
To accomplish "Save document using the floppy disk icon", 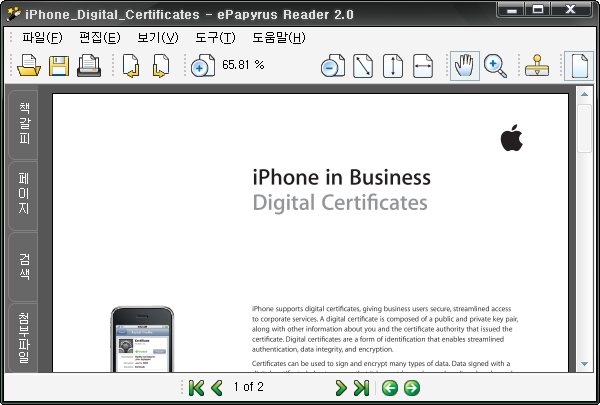I will coord(59,66).
